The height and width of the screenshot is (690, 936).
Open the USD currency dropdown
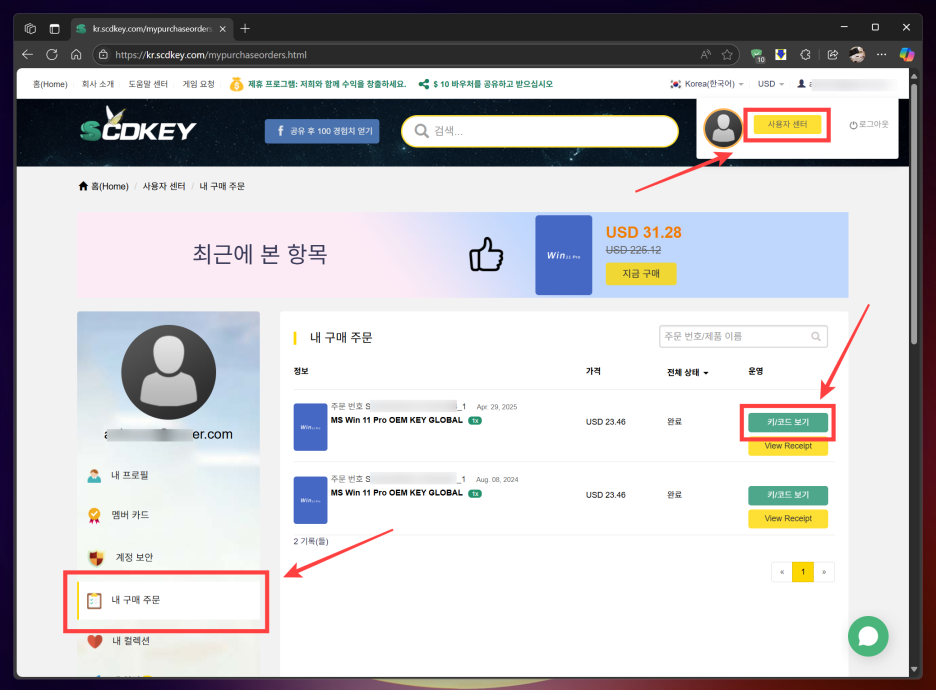coord(771,84)
